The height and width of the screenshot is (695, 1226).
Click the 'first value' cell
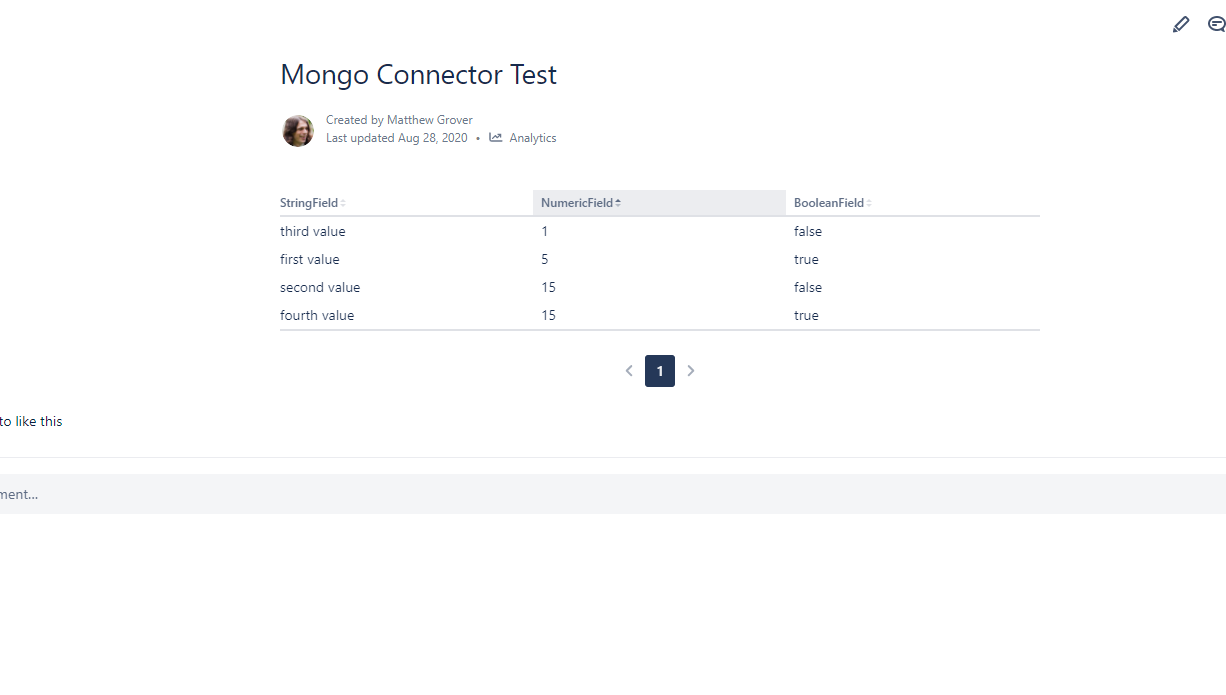point(310,259)
